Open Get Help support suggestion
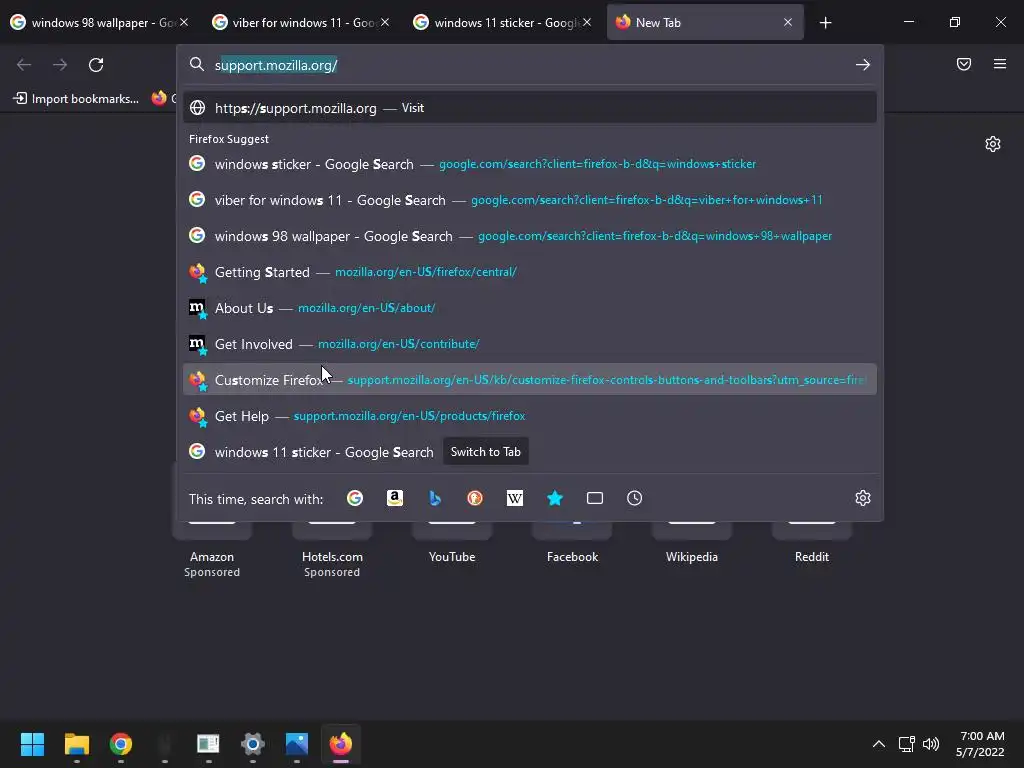 click(x=530, y=415)
